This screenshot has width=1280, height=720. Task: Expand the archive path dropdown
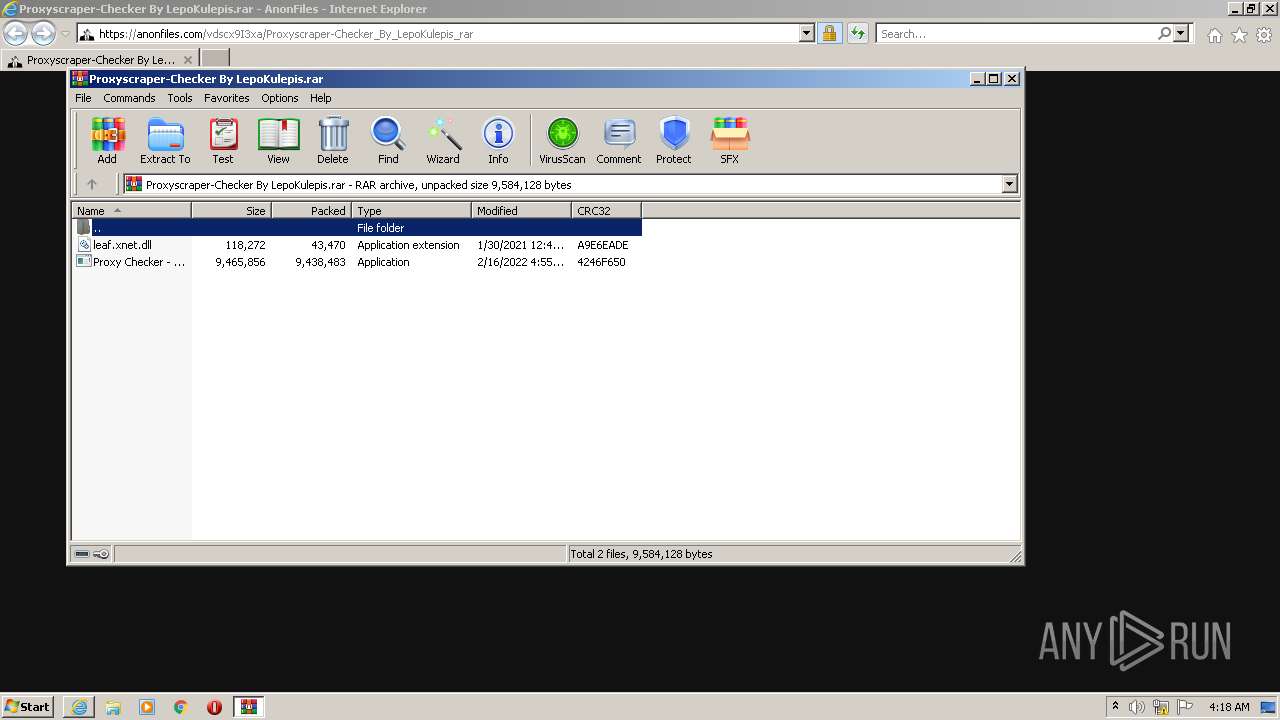pos(1009,184)
